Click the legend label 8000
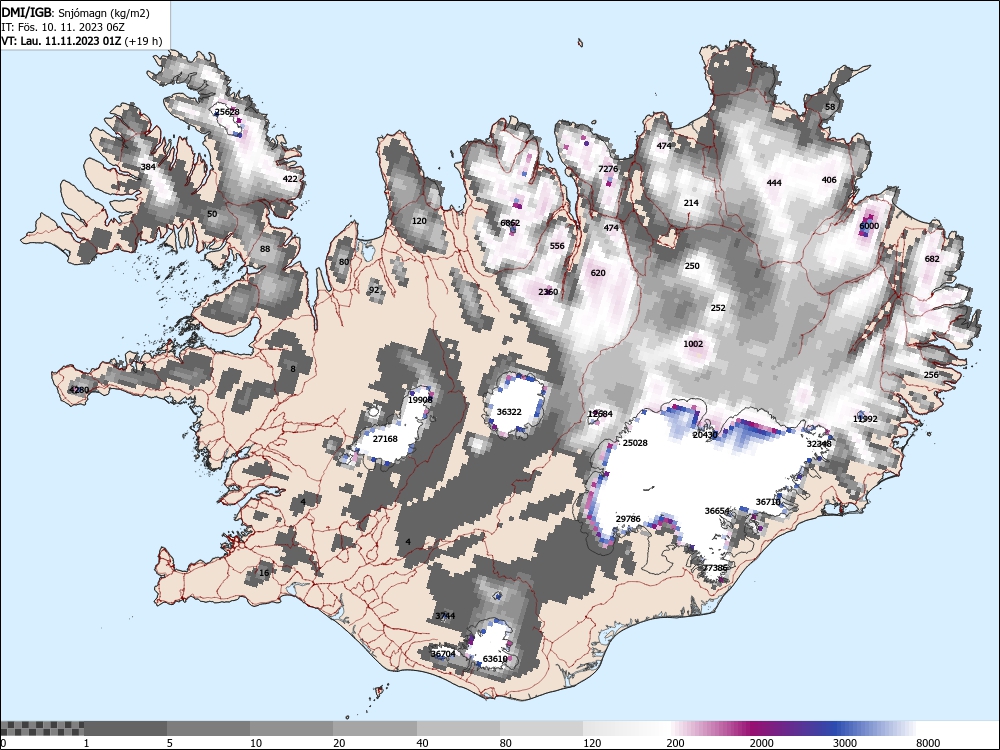This screenshot has height=750, width=1000. click(928, 743)
